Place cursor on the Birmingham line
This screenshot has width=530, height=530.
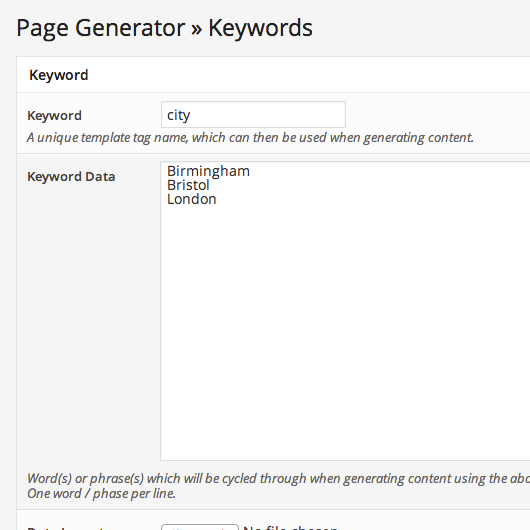[x=208, y=171]
